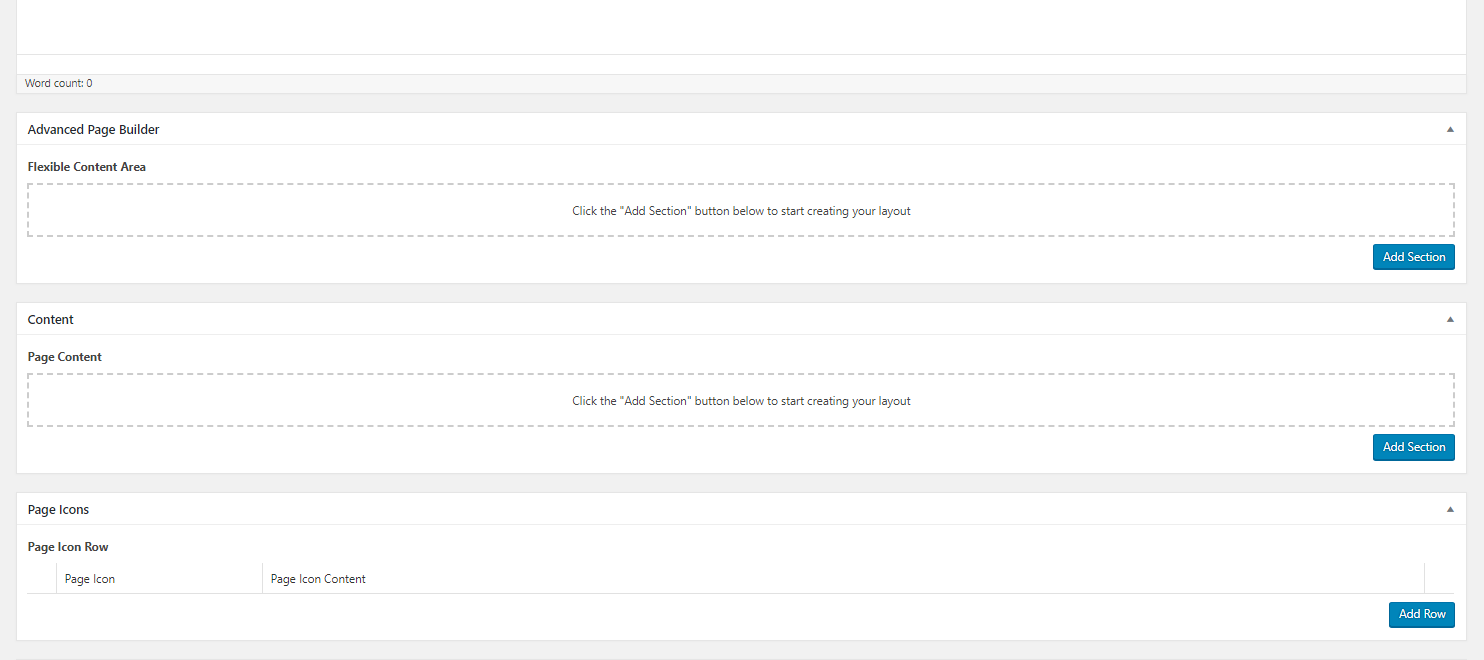Click the Advanced Page Builder panel title

click(x=93, y=130)
